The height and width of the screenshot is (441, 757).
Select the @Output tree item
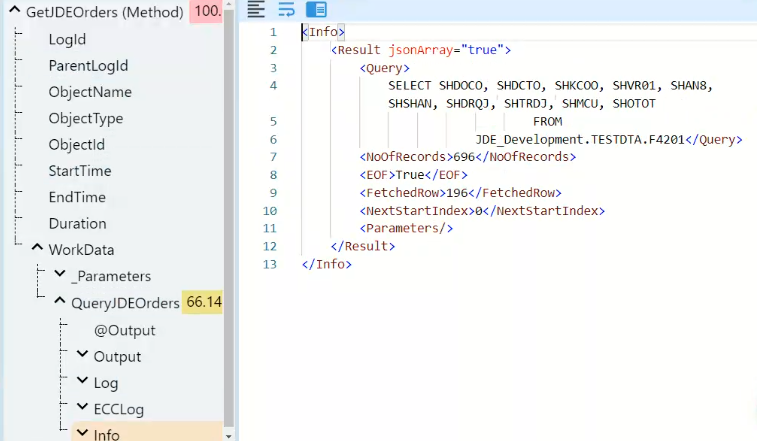[125, 330]
